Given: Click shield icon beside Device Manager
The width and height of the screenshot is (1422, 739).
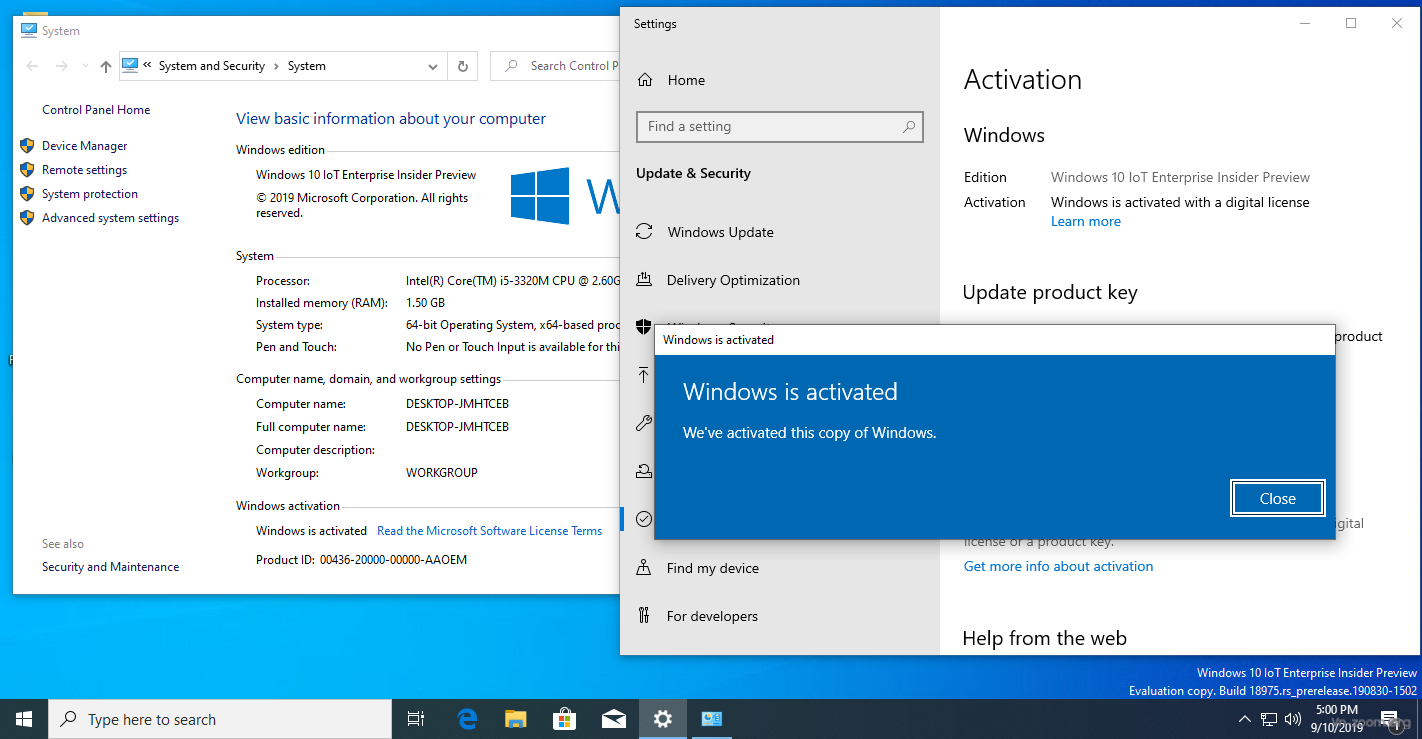Looking at the screenshot, I should click(x=27, y=146).
